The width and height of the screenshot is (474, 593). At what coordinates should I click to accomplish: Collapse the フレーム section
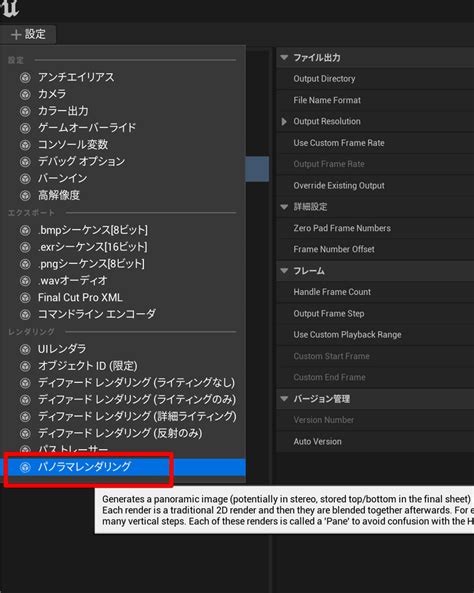point(284,271)
